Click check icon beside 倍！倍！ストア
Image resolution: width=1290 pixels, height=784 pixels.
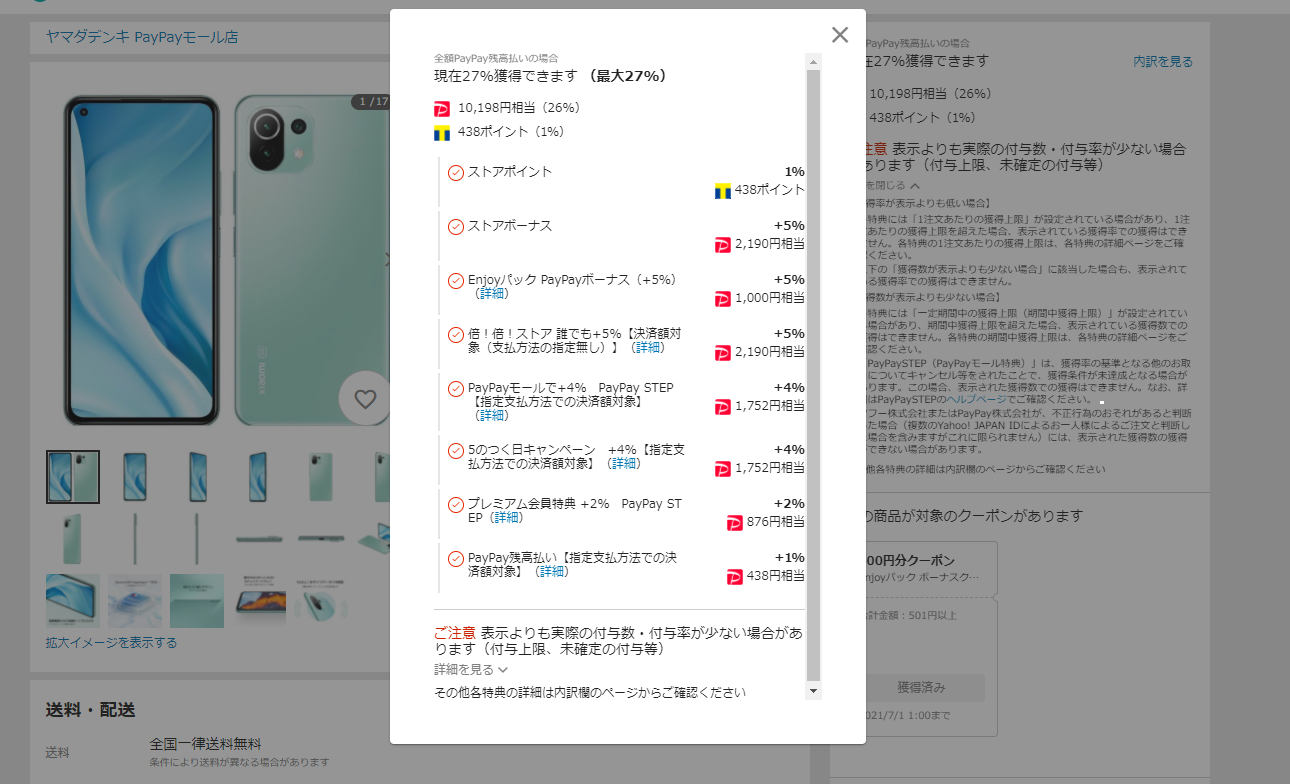click(x=456, y=334)
